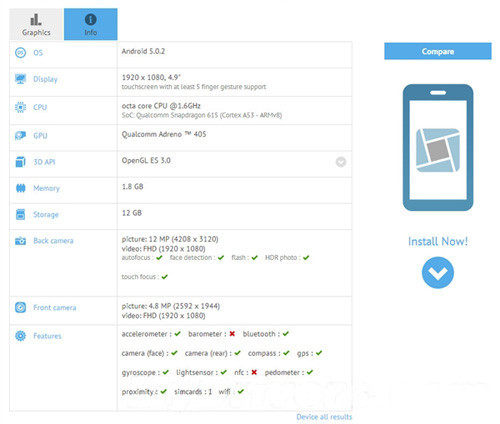Click the Front camera lens icon

point(20,307)
